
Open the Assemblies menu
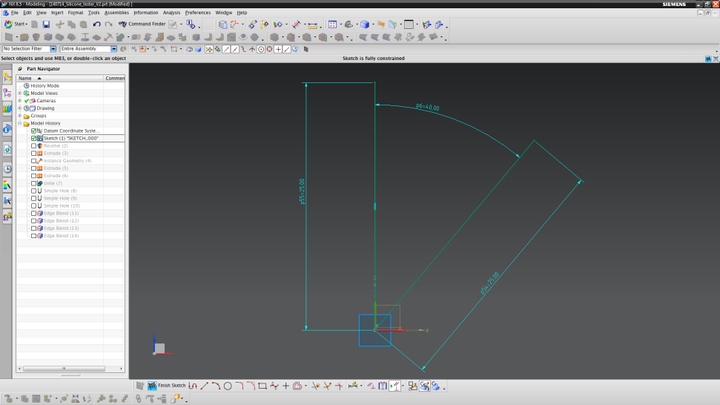pos(117,12)
